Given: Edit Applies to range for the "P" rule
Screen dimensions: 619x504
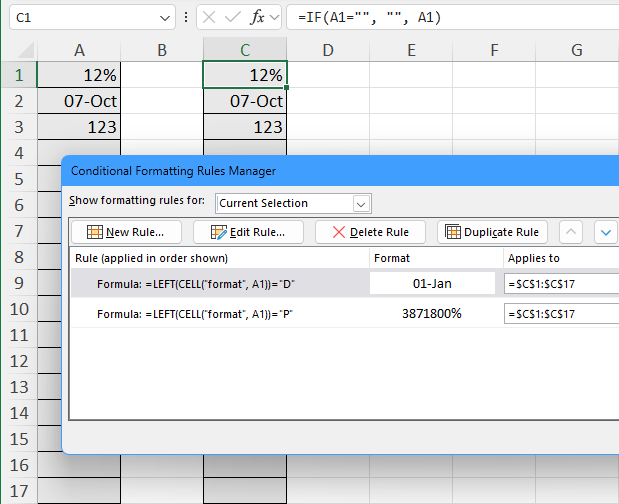Looking at the screenshot, I should (x=562, y=314).
